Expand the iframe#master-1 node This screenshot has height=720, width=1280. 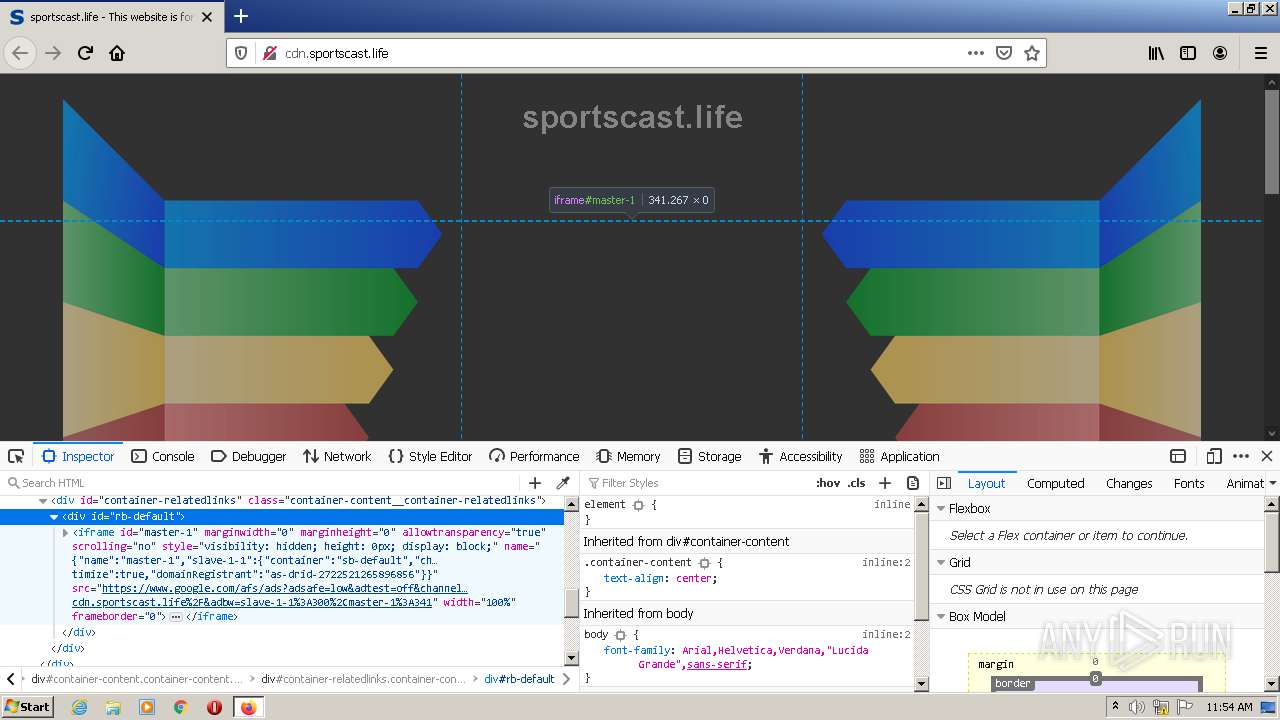(66, 533)
